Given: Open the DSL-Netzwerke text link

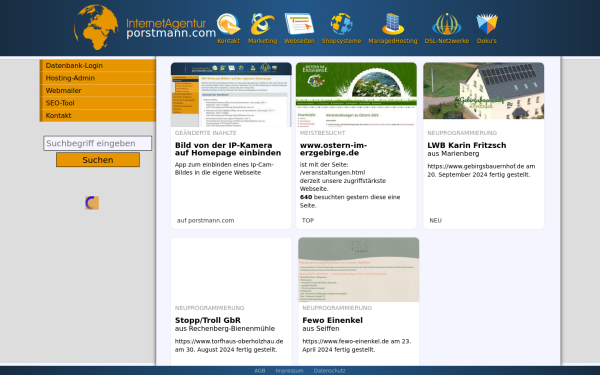Looking at the screenshot, I should [447, 41].
